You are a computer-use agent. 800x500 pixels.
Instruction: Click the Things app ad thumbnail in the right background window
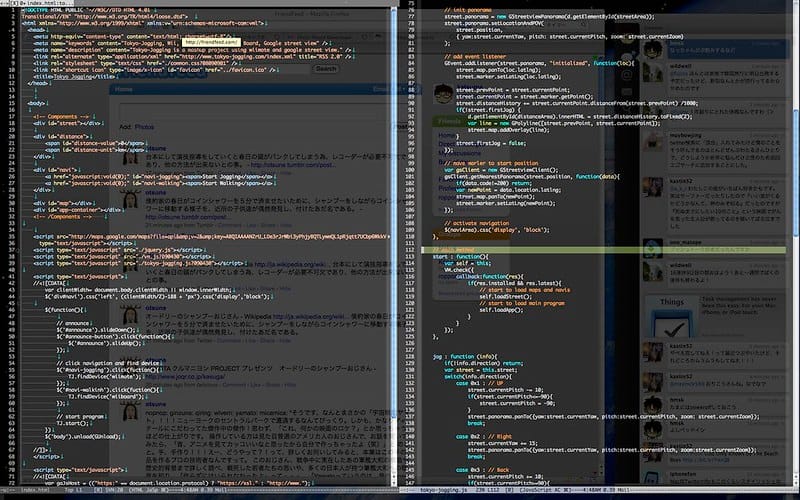coord(671,316)
